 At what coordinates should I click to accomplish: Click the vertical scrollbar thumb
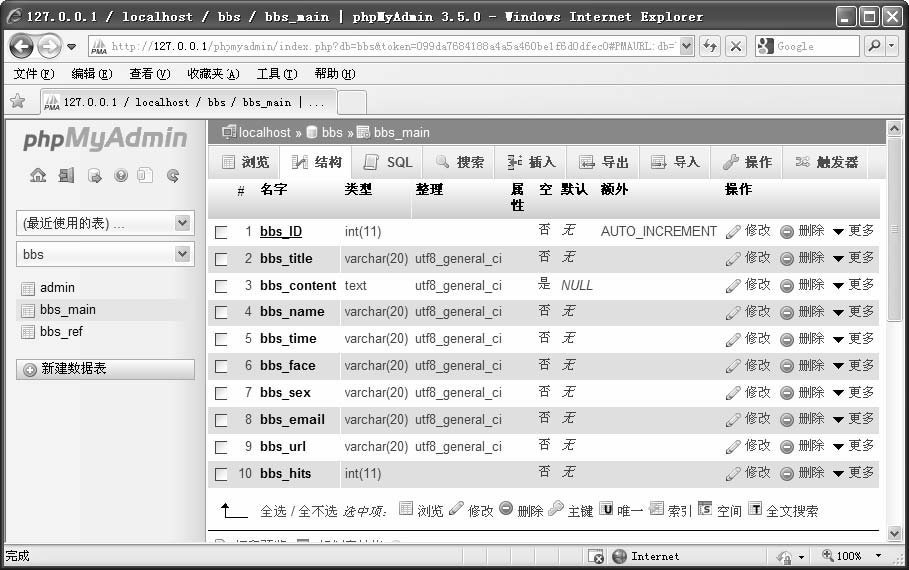tap(894, 229)
